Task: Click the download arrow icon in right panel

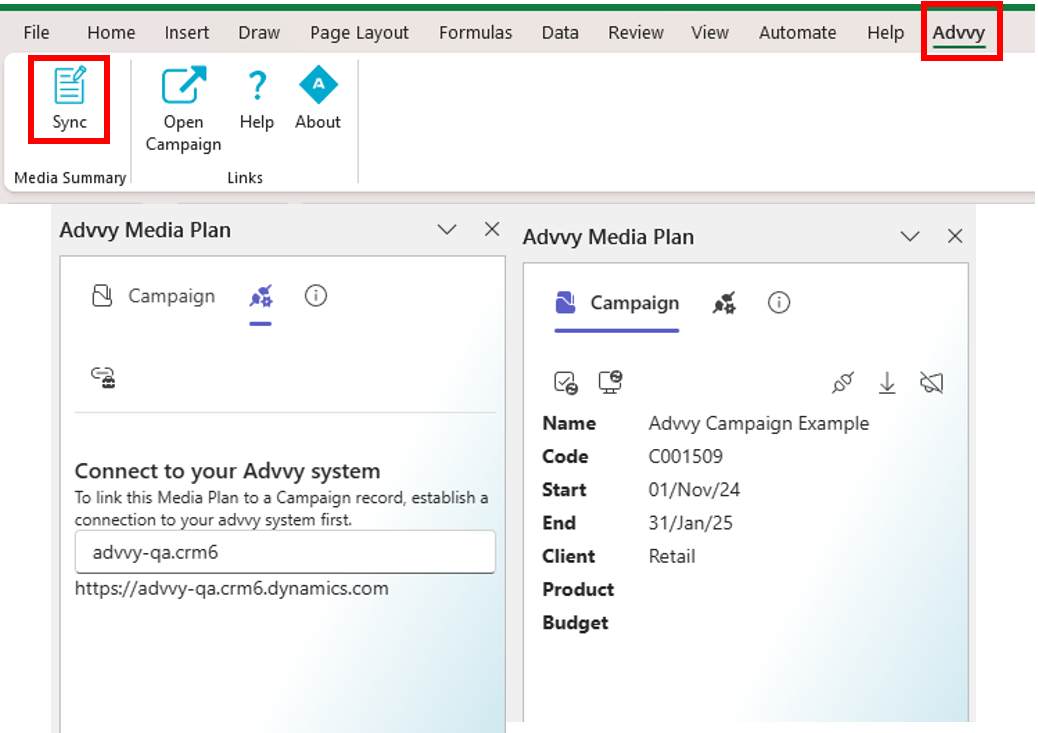Action: point(887,383)
